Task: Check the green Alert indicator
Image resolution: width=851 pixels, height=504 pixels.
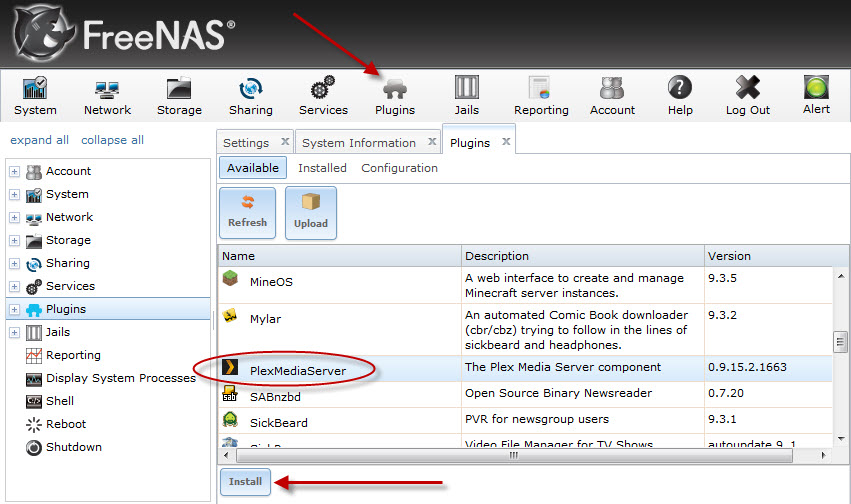Action: pyautogui.click(x=816, y=87)
